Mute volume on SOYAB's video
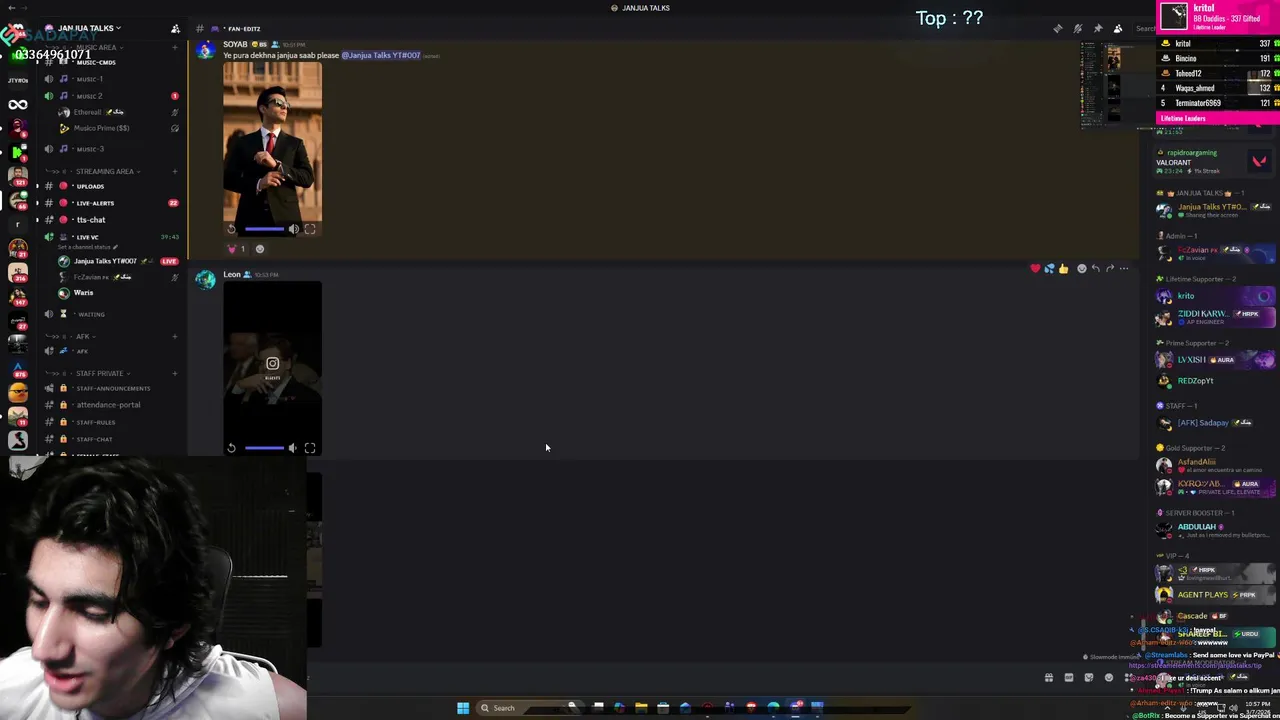 coord(294,229)
